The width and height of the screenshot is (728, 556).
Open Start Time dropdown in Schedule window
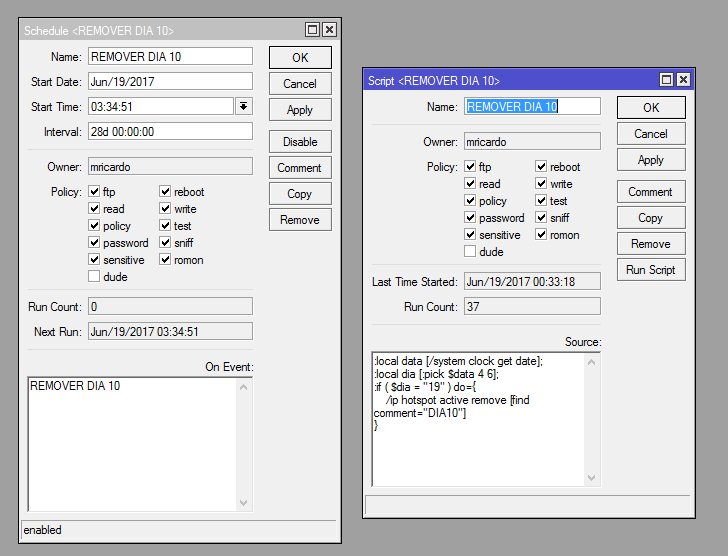coord(244,106)
